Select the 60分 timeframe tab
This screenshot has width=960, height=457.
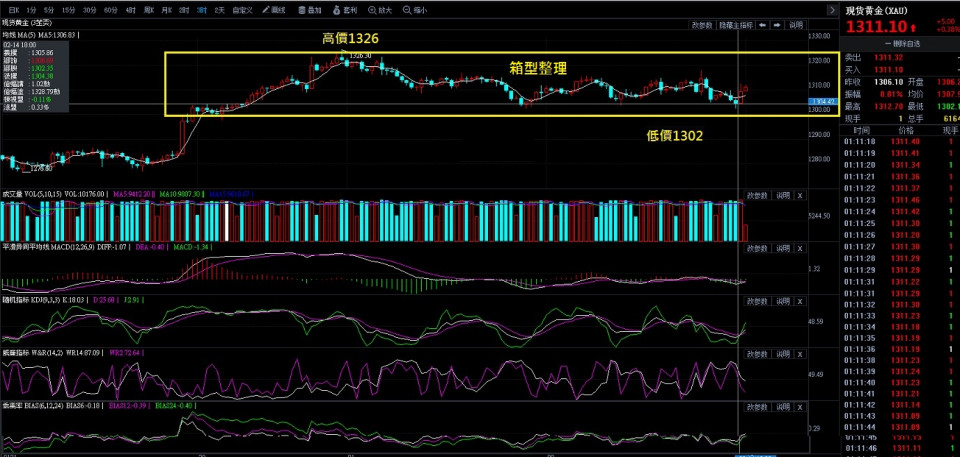110,10
